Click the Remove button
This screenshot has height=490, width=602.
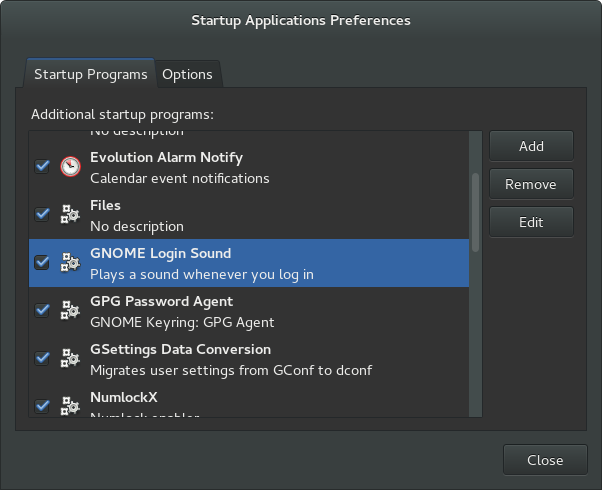click(531, 184)
